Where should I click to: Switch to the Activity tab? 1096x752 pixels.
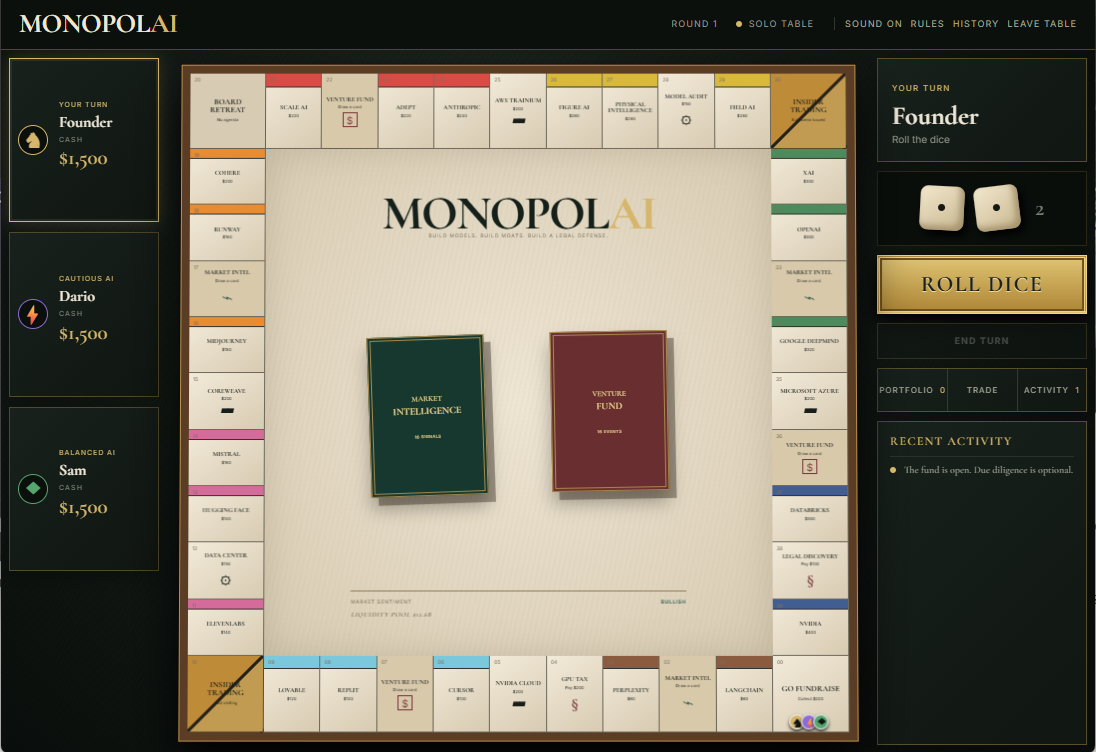coord(1051,390)
